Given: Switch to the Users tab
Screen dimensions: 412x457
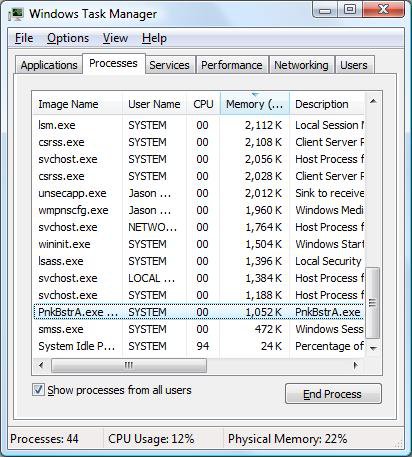Looking at the screenshot, I should click(x=354, y=65).
